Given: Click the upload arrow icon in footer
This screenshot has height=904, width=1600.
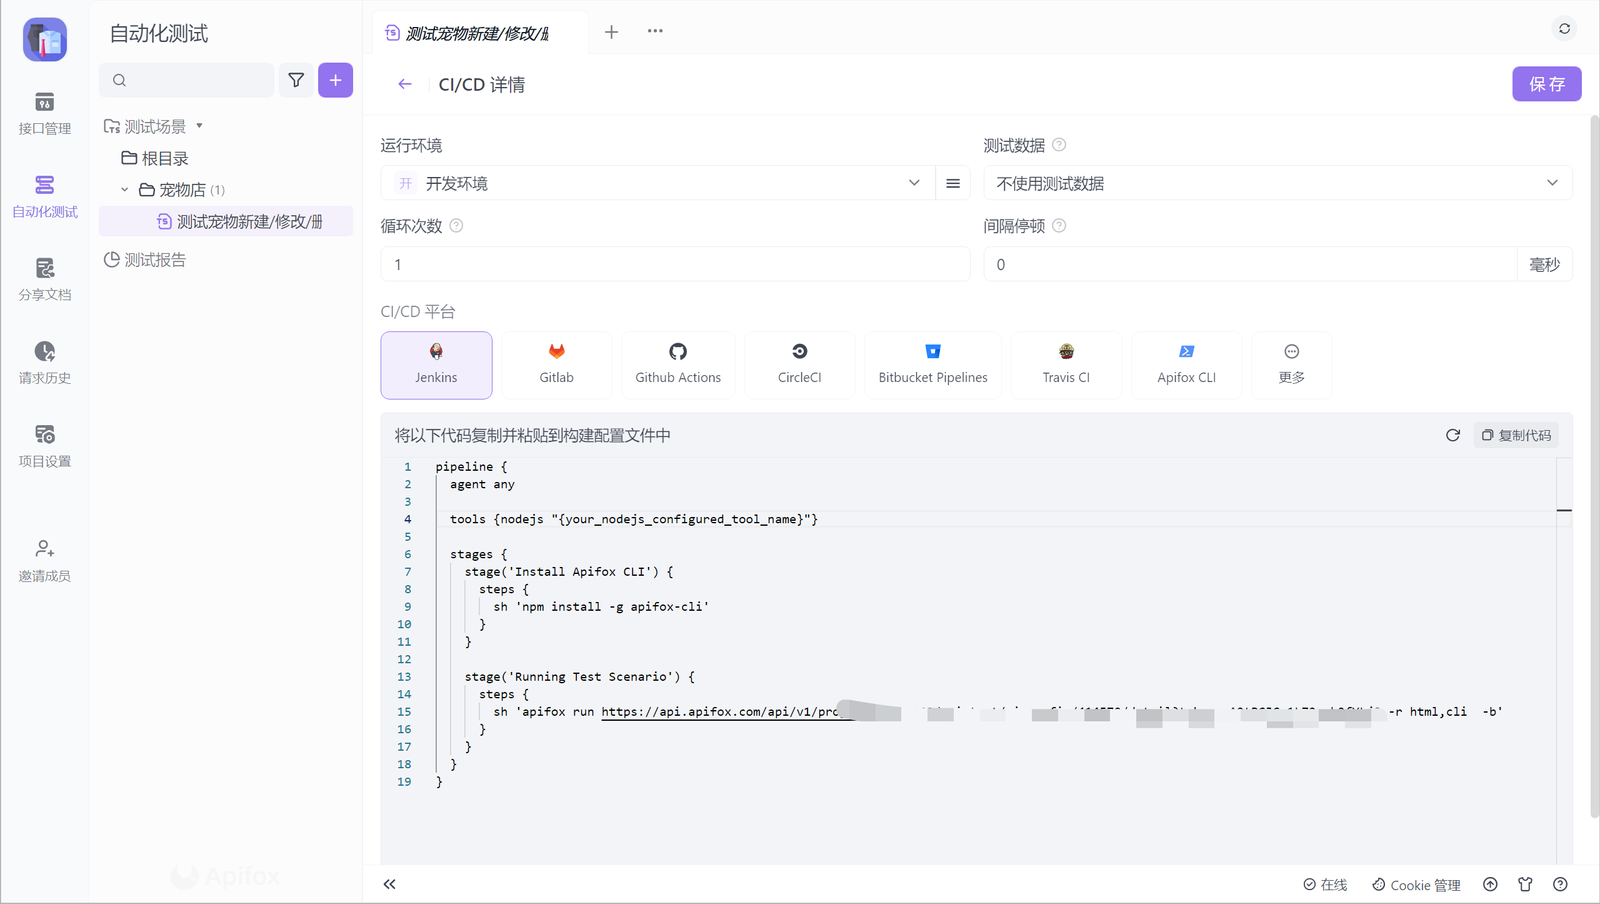Looking at the screenshot, I should pyautogui.click(x=1490, y=884).
